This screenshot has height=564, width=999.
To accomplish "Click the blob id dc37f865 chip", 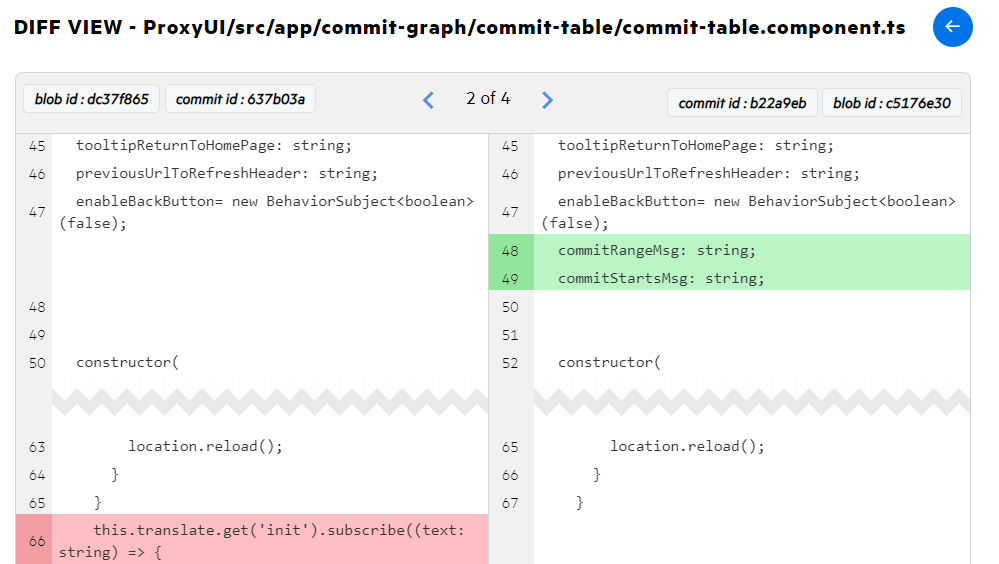I will 91,99.
